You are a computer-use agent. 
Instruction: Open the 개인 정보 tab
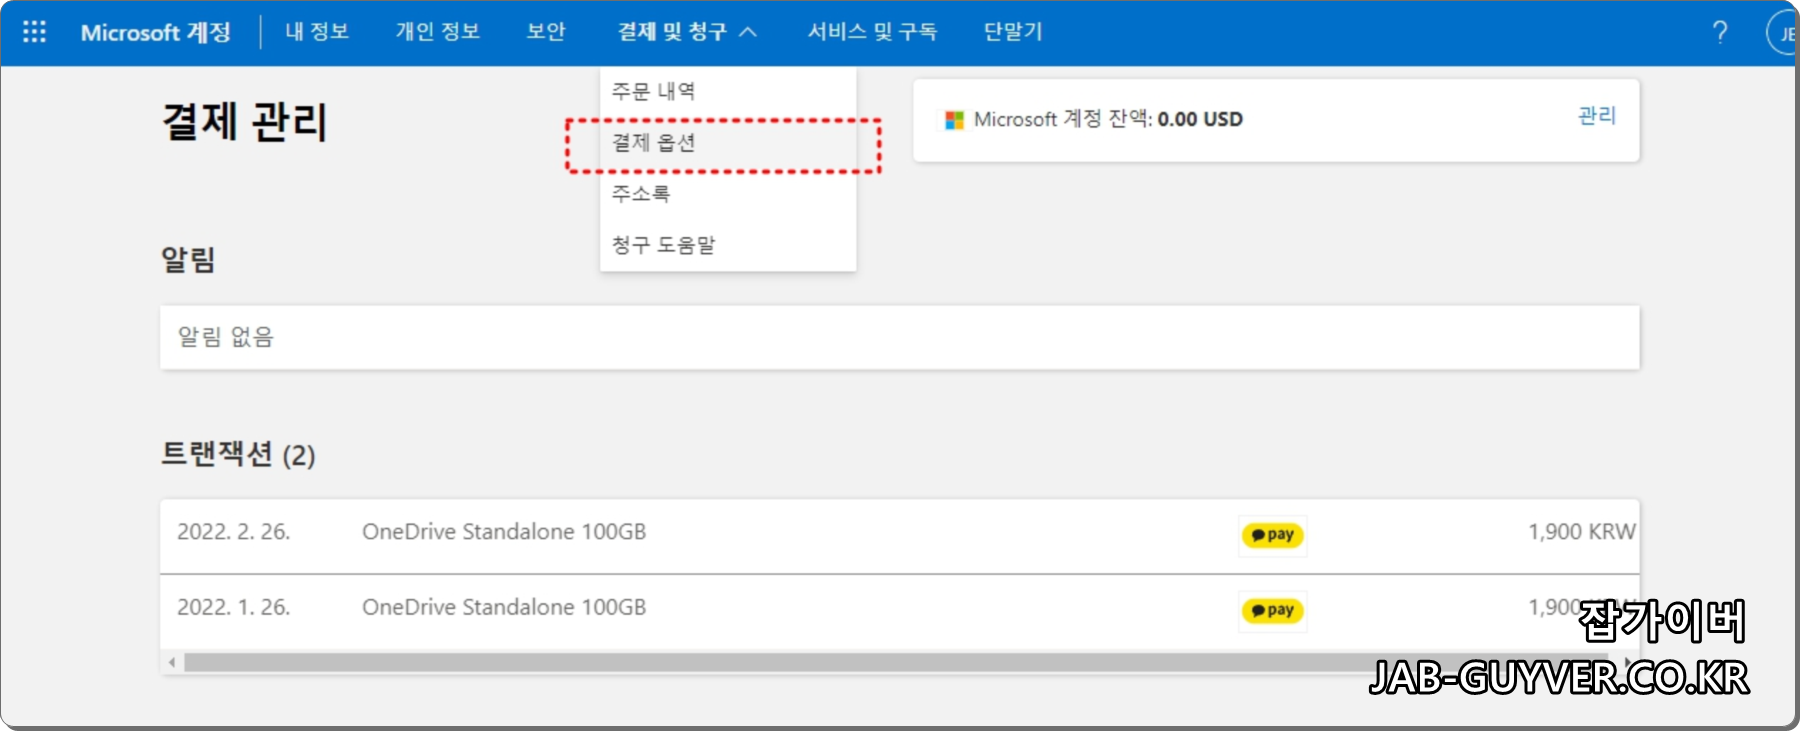tap(438, 32)
